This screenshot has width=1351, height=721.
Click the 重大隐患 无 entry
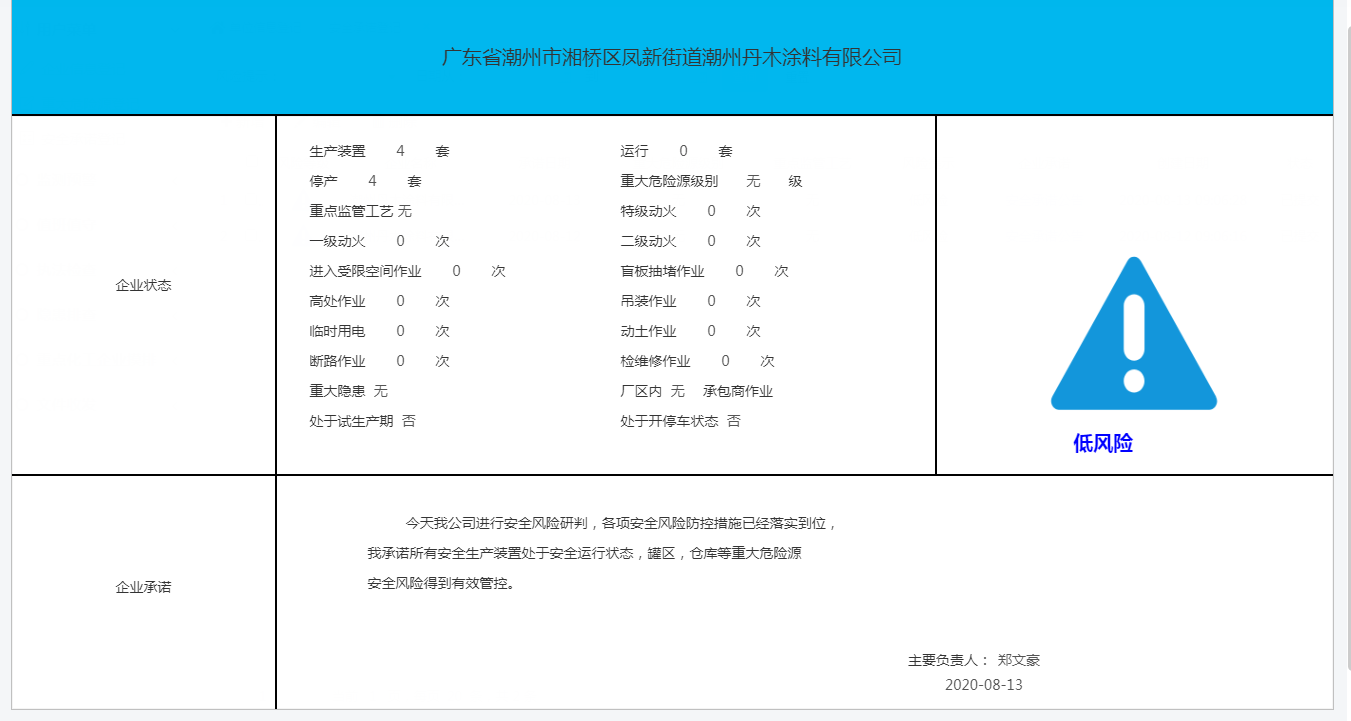348,391
